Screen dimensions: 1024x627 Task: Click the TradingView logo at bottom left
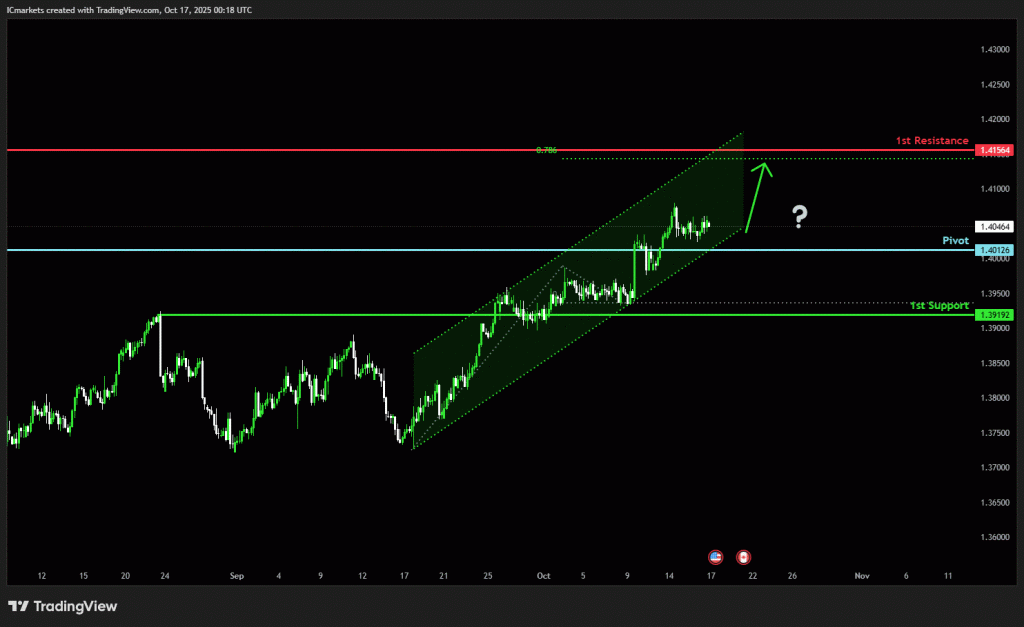(63, 606)
